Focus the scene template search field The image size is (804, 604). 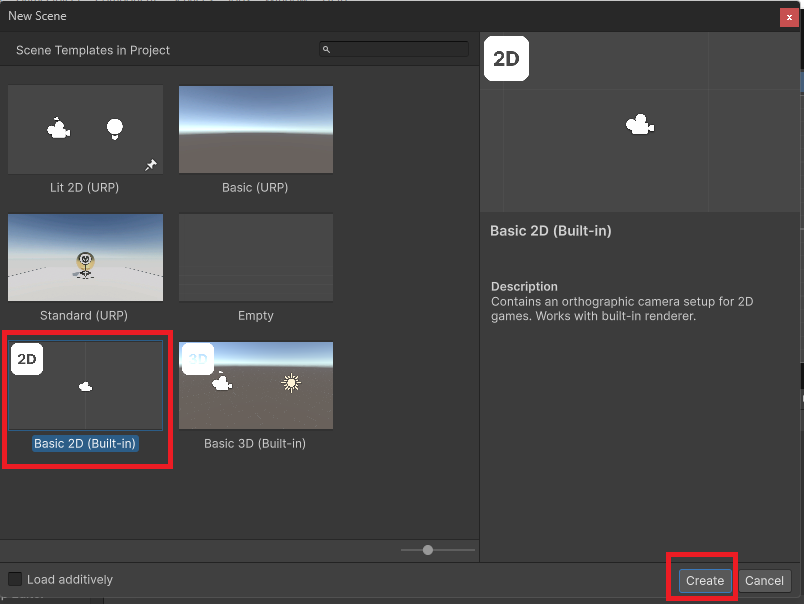pyautogui.click(x=394, y=49)
